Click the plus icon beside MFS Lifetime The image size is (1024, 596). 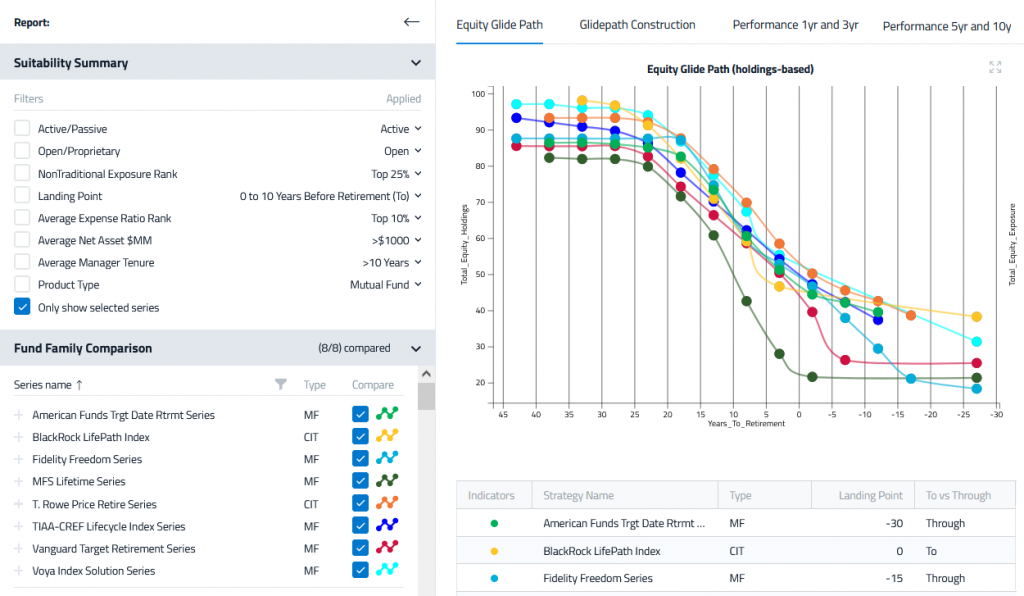pyautogui.click(x=19, y=482)
